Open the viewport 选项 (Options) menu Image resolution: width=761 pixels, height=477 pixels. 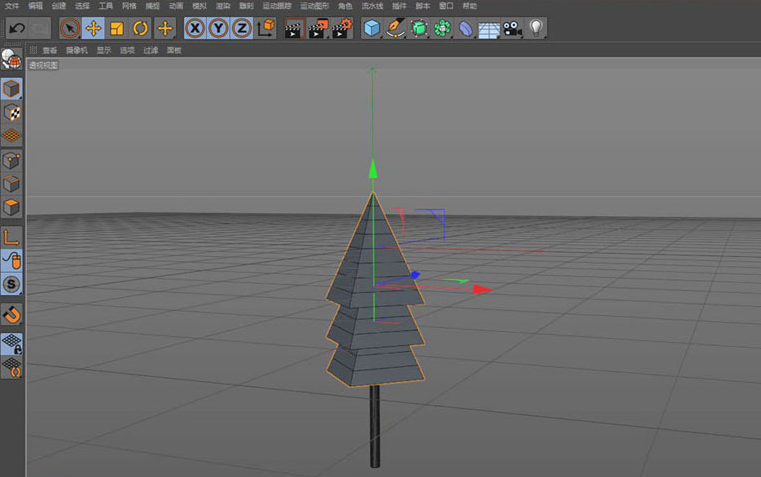(127, 50)
